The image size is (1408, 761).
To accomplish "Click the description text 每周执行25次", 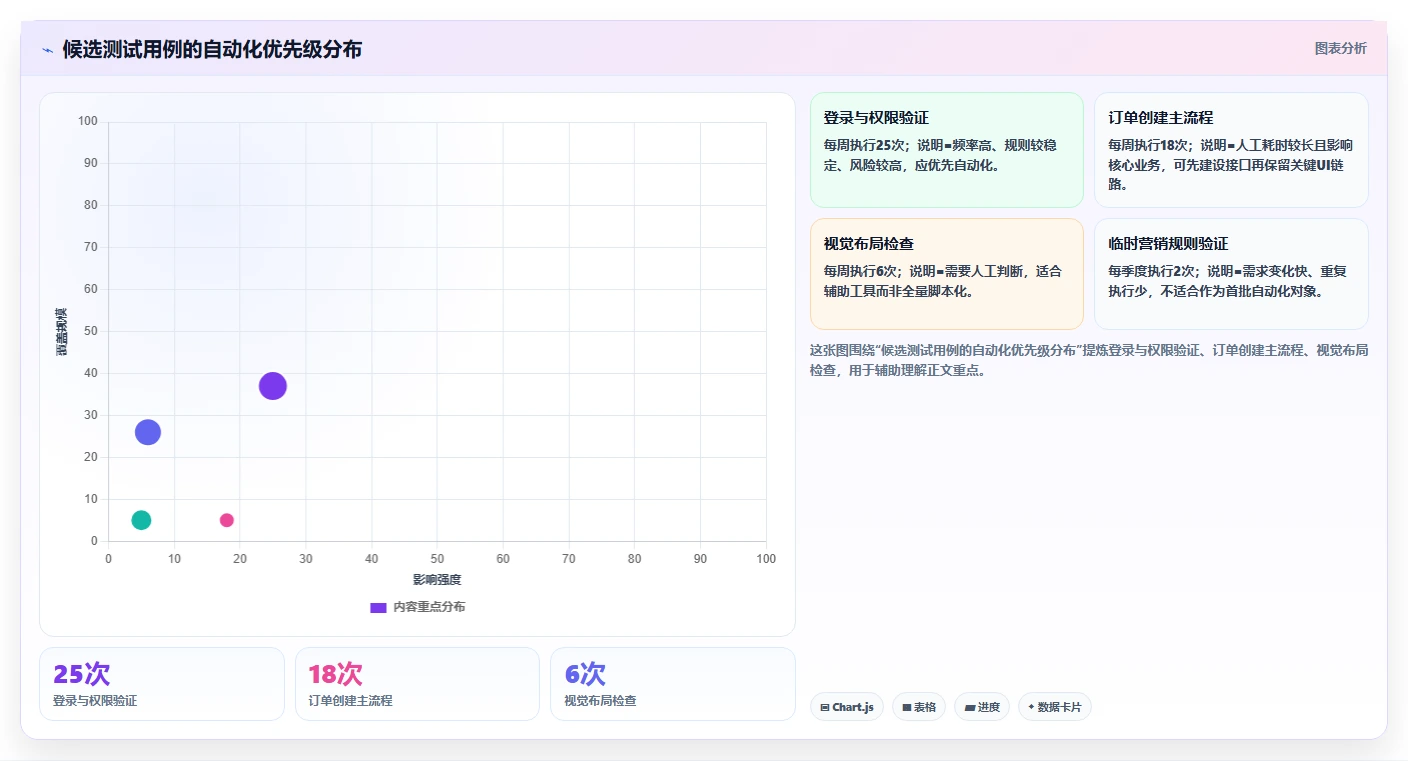I will pyautogui.click(x=863, y=145).
